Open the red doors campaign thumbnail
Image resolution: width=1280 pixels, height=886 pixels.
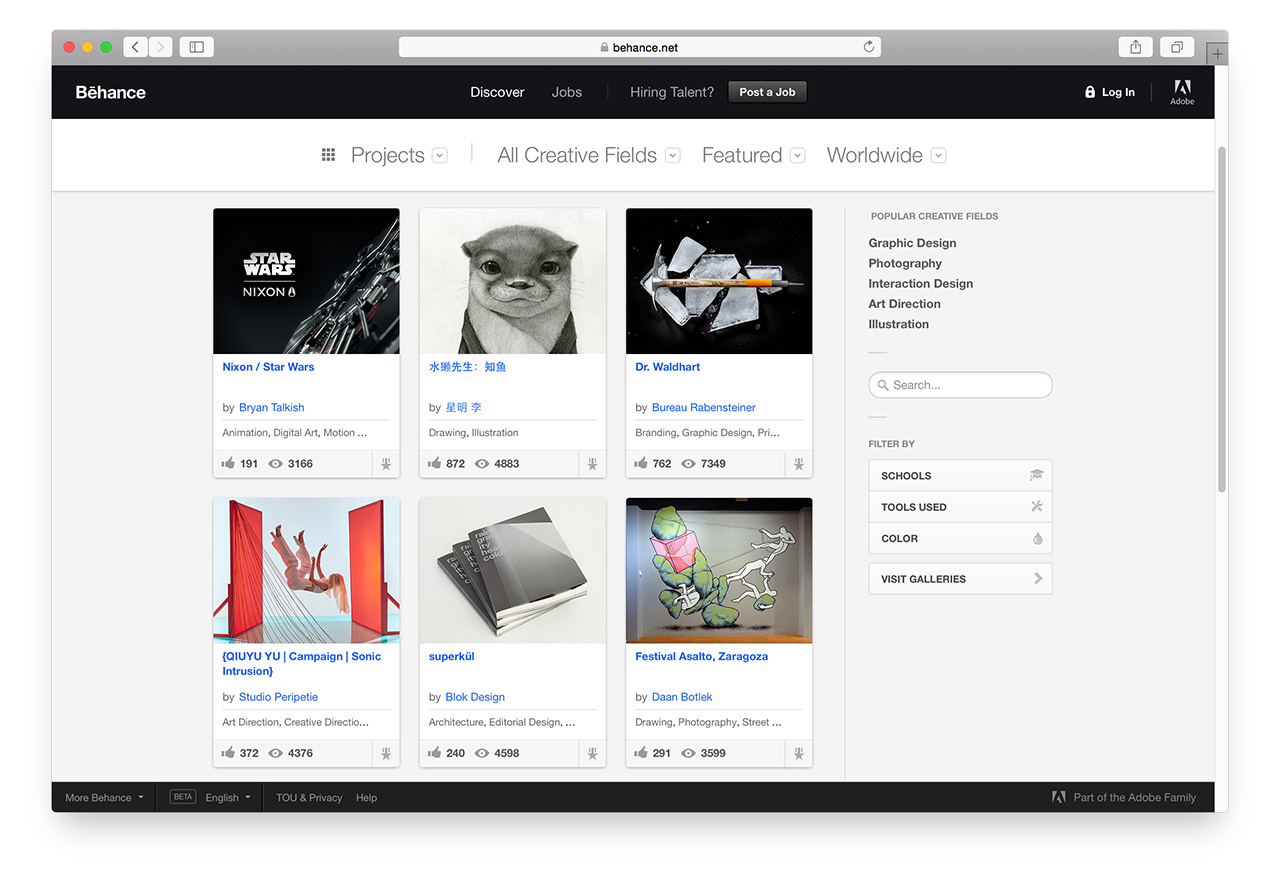click(306, 570)
